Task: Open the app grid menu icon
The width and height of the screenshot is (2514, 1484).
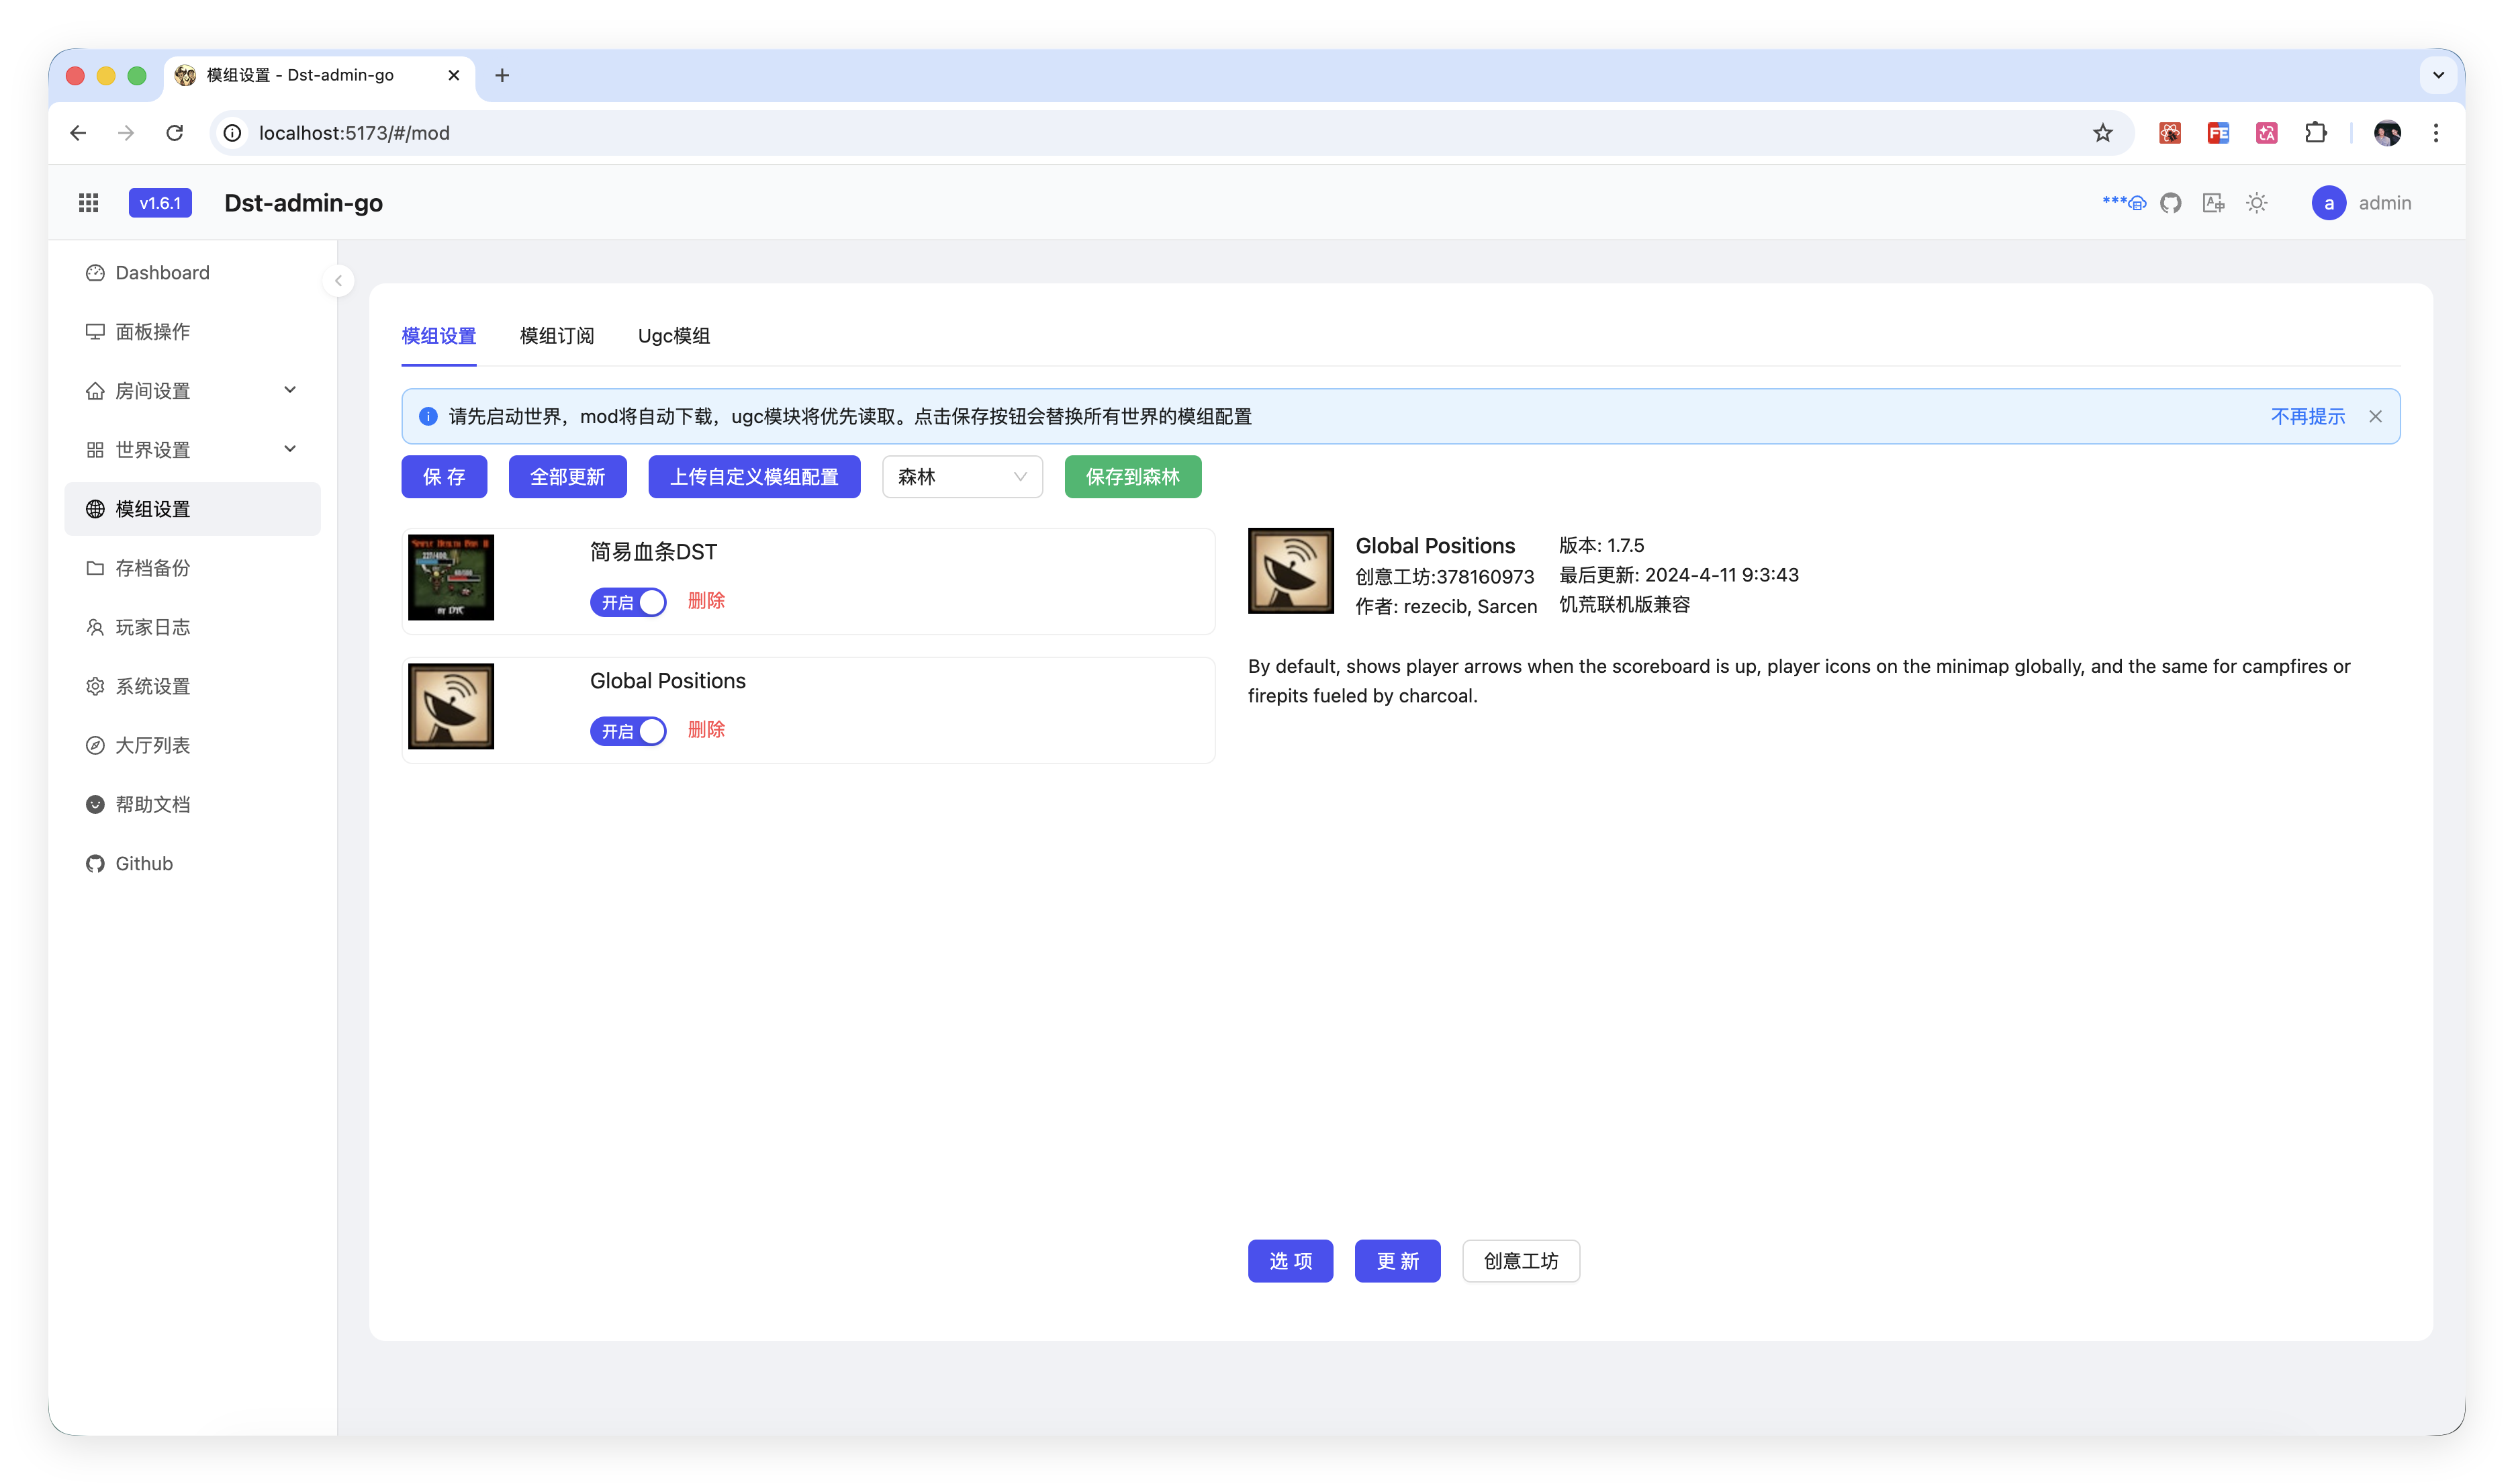Action: pos(89,203)
